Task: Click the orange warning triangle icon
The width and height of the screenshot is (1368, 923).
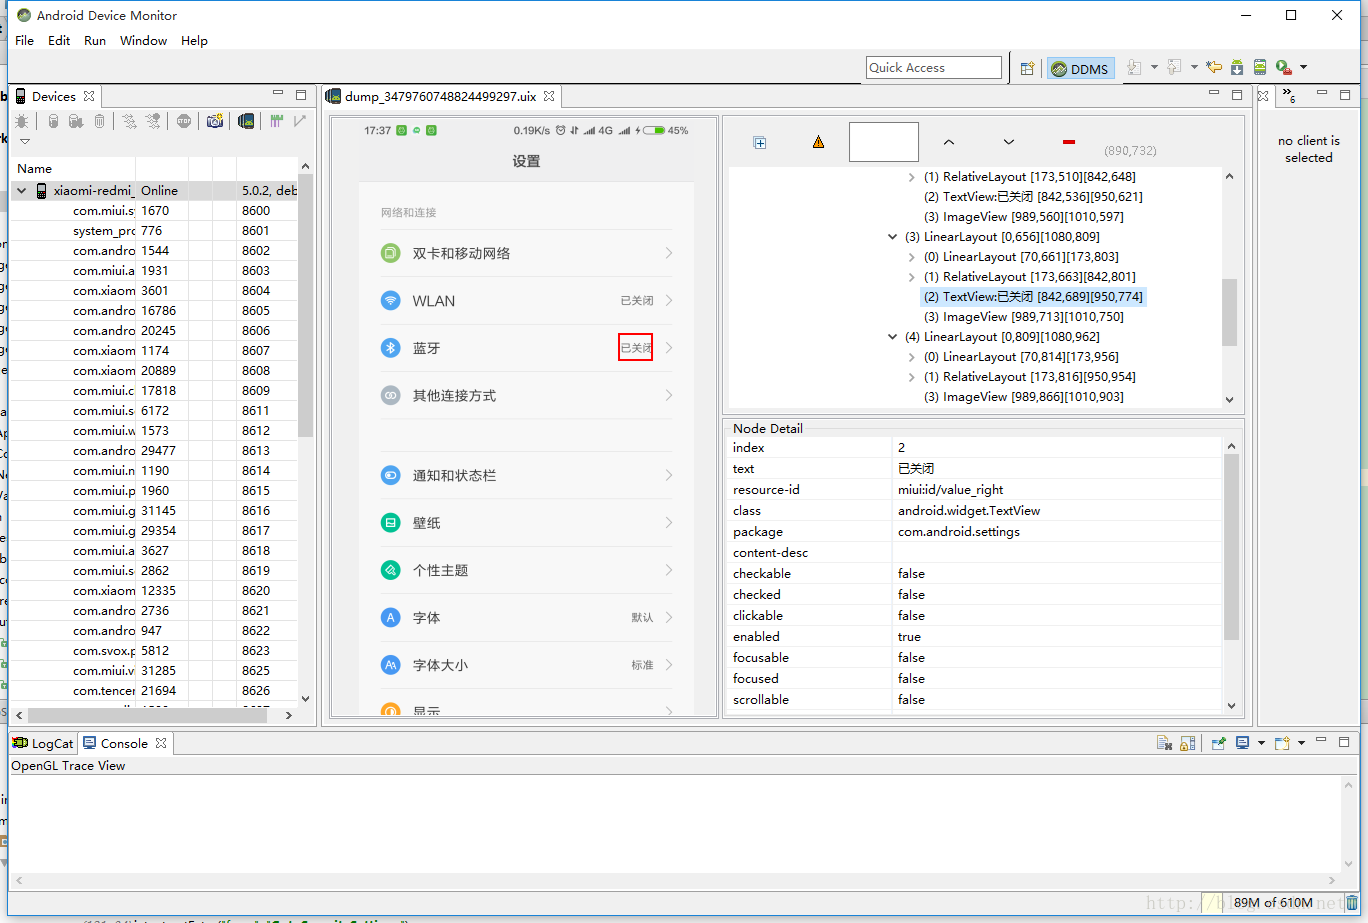Action: (x=818, y=143)
